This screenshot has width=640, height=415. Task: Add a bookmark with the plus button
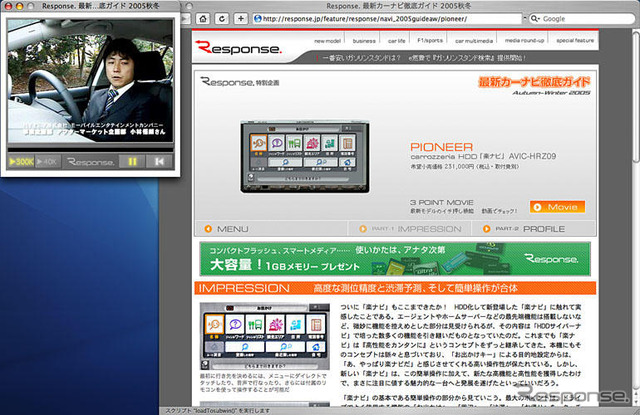[x=241, y=18]
